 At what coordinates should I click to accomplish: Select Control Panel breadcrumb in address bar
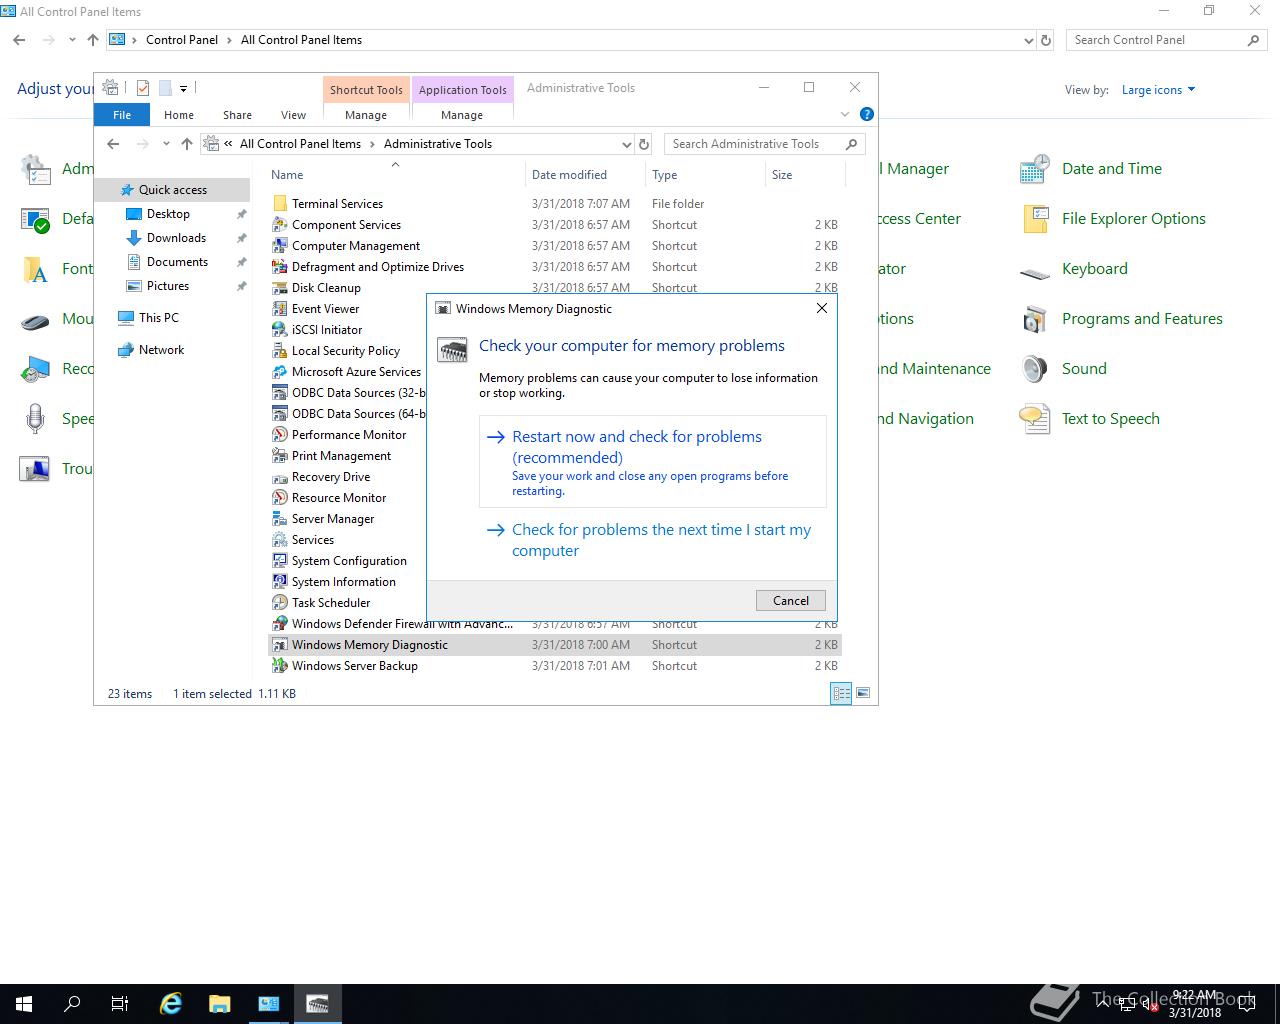181,40
